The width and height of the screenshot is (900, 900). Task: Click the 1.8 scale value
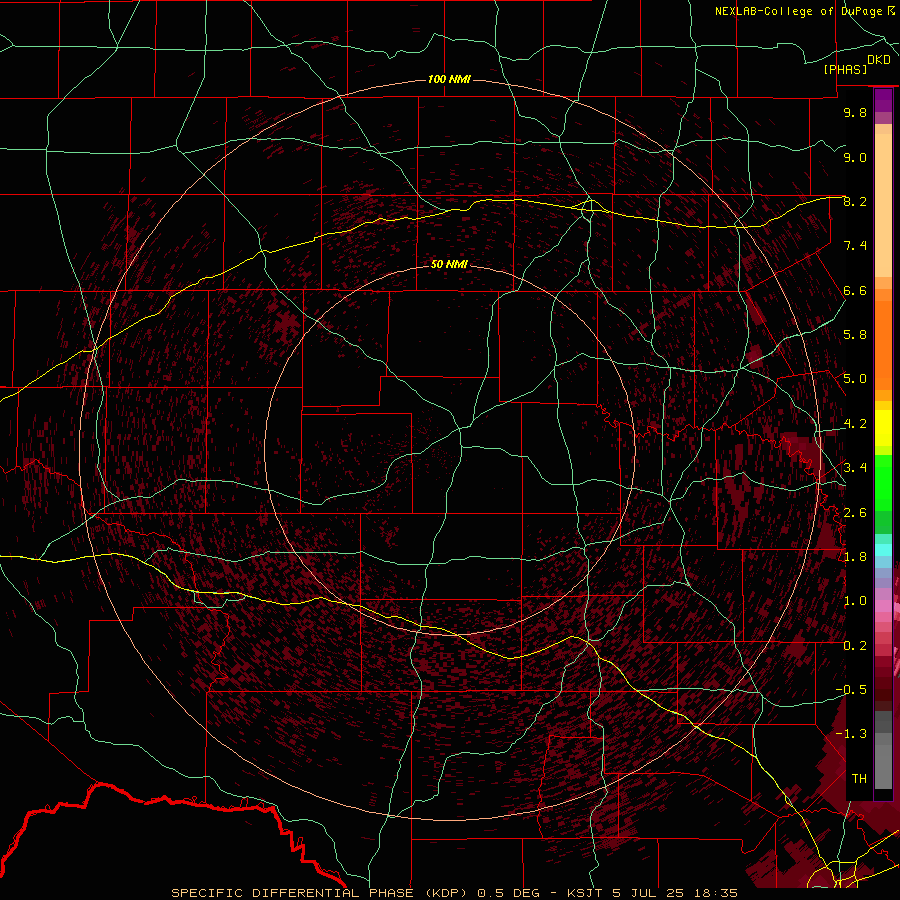tap(855, 557)
